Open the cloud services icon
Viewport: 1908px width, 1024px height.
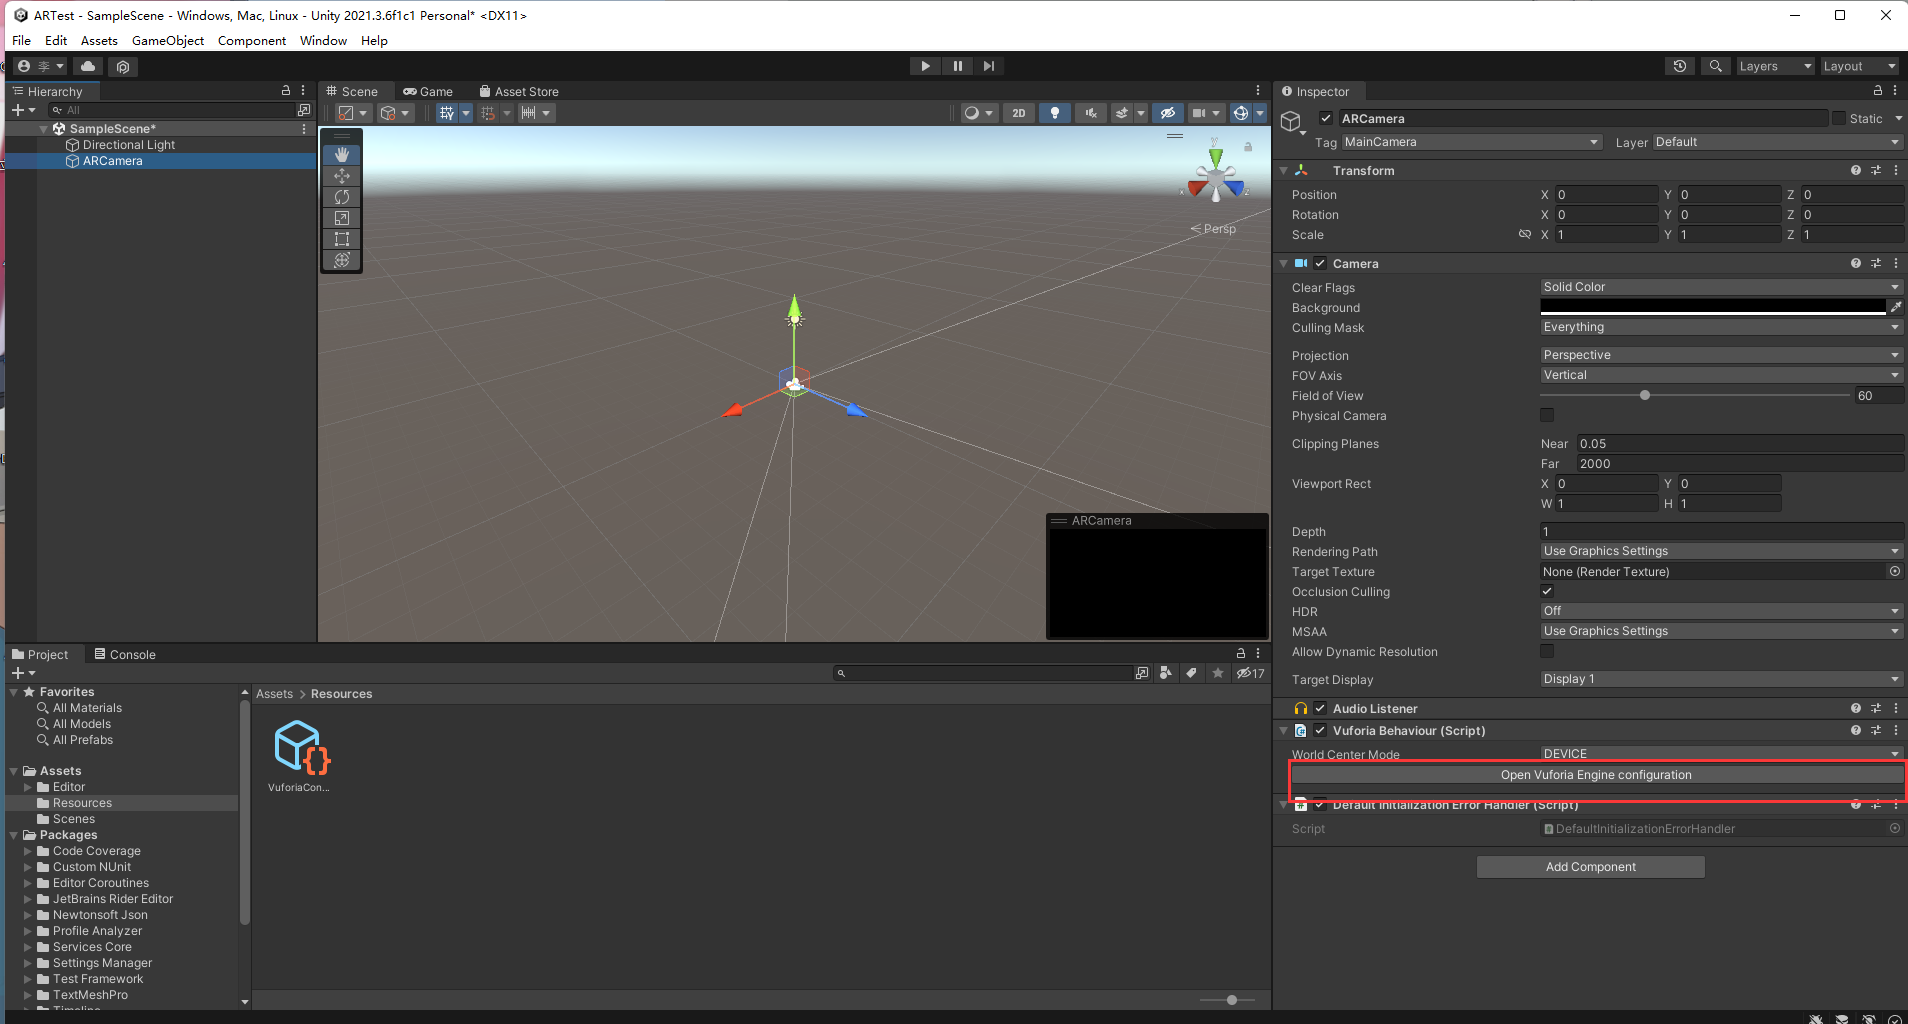(88, 66)
